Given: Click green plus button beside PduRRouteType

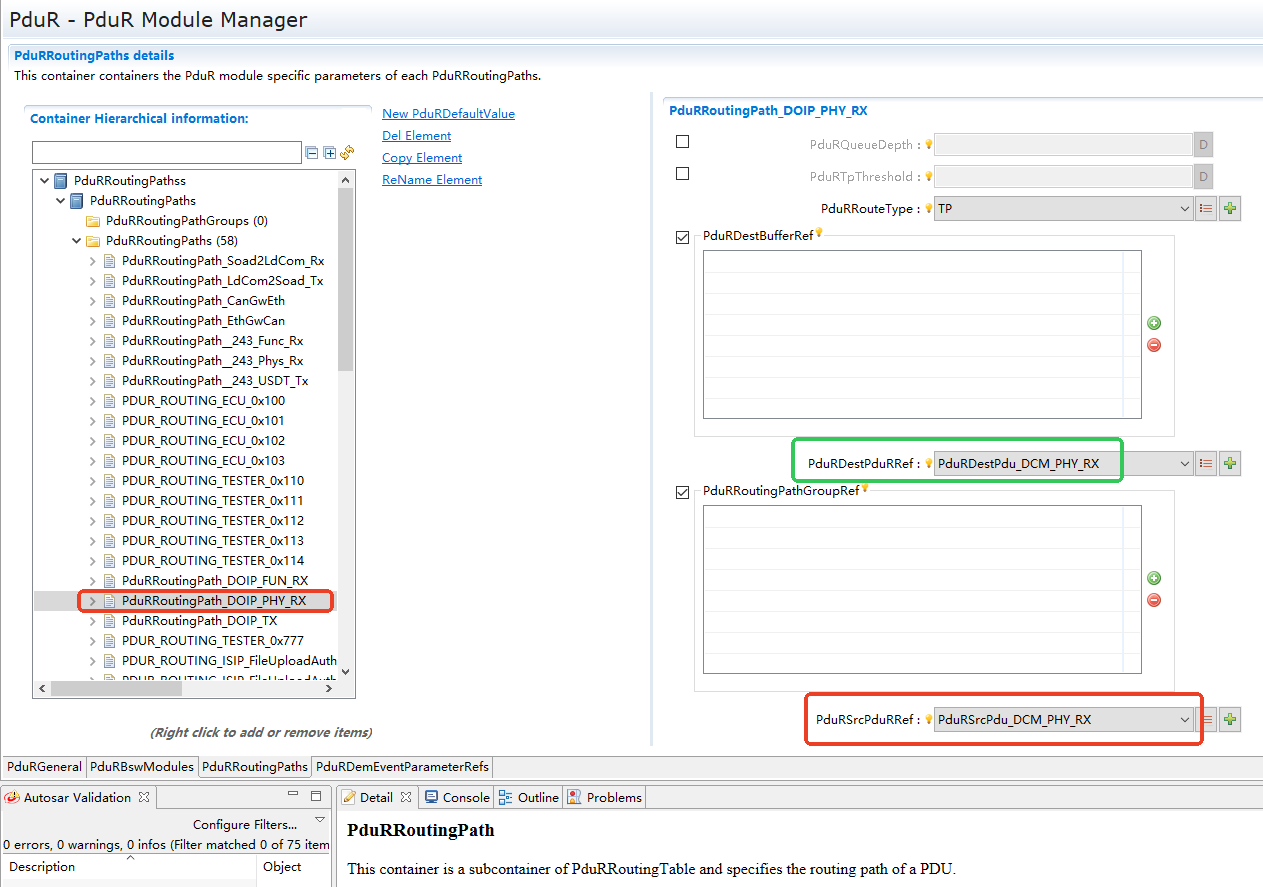Looking at the screenshot, I should point(1230,209).
